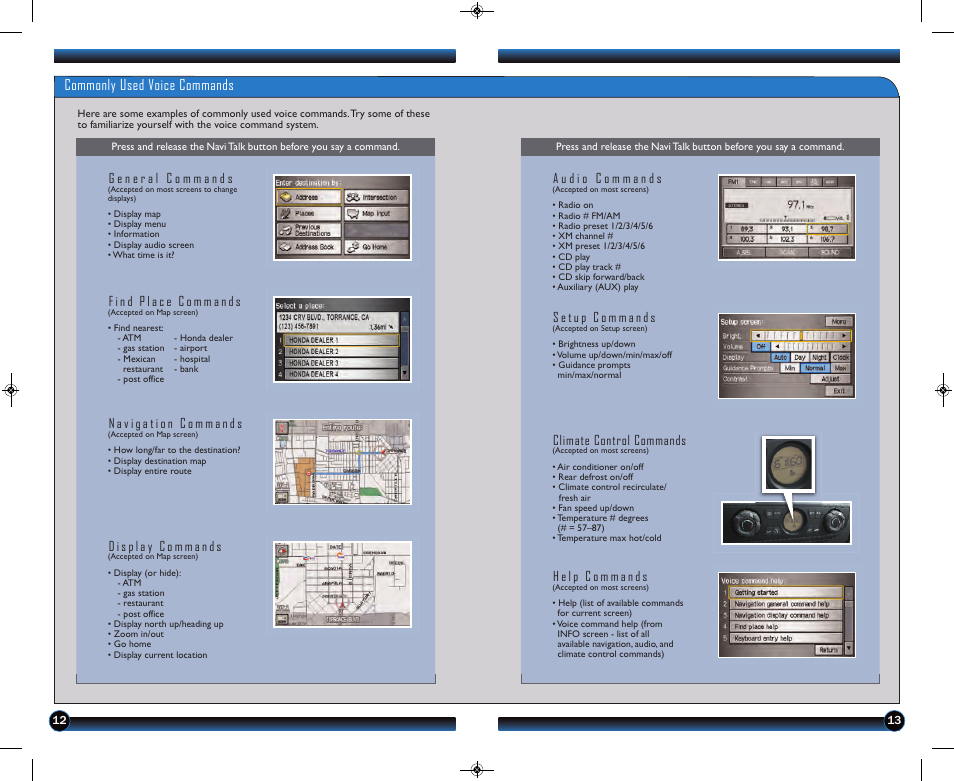The height and width of the screenshot is (781, 954).
Task: Open the Address Book entry
Action: click(x=308, y=247)
